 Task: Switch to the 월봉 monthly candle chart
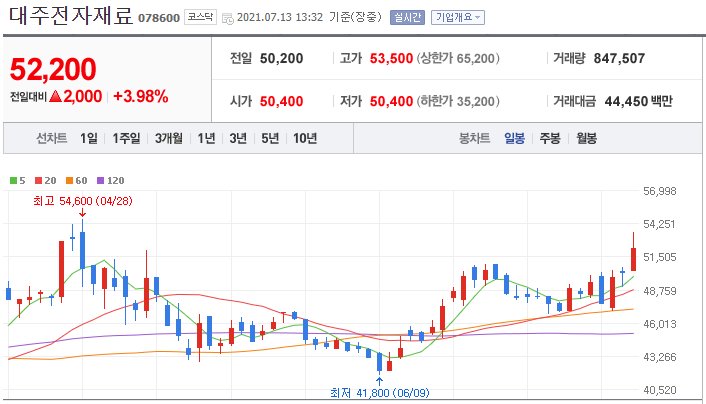pos(587,138)
